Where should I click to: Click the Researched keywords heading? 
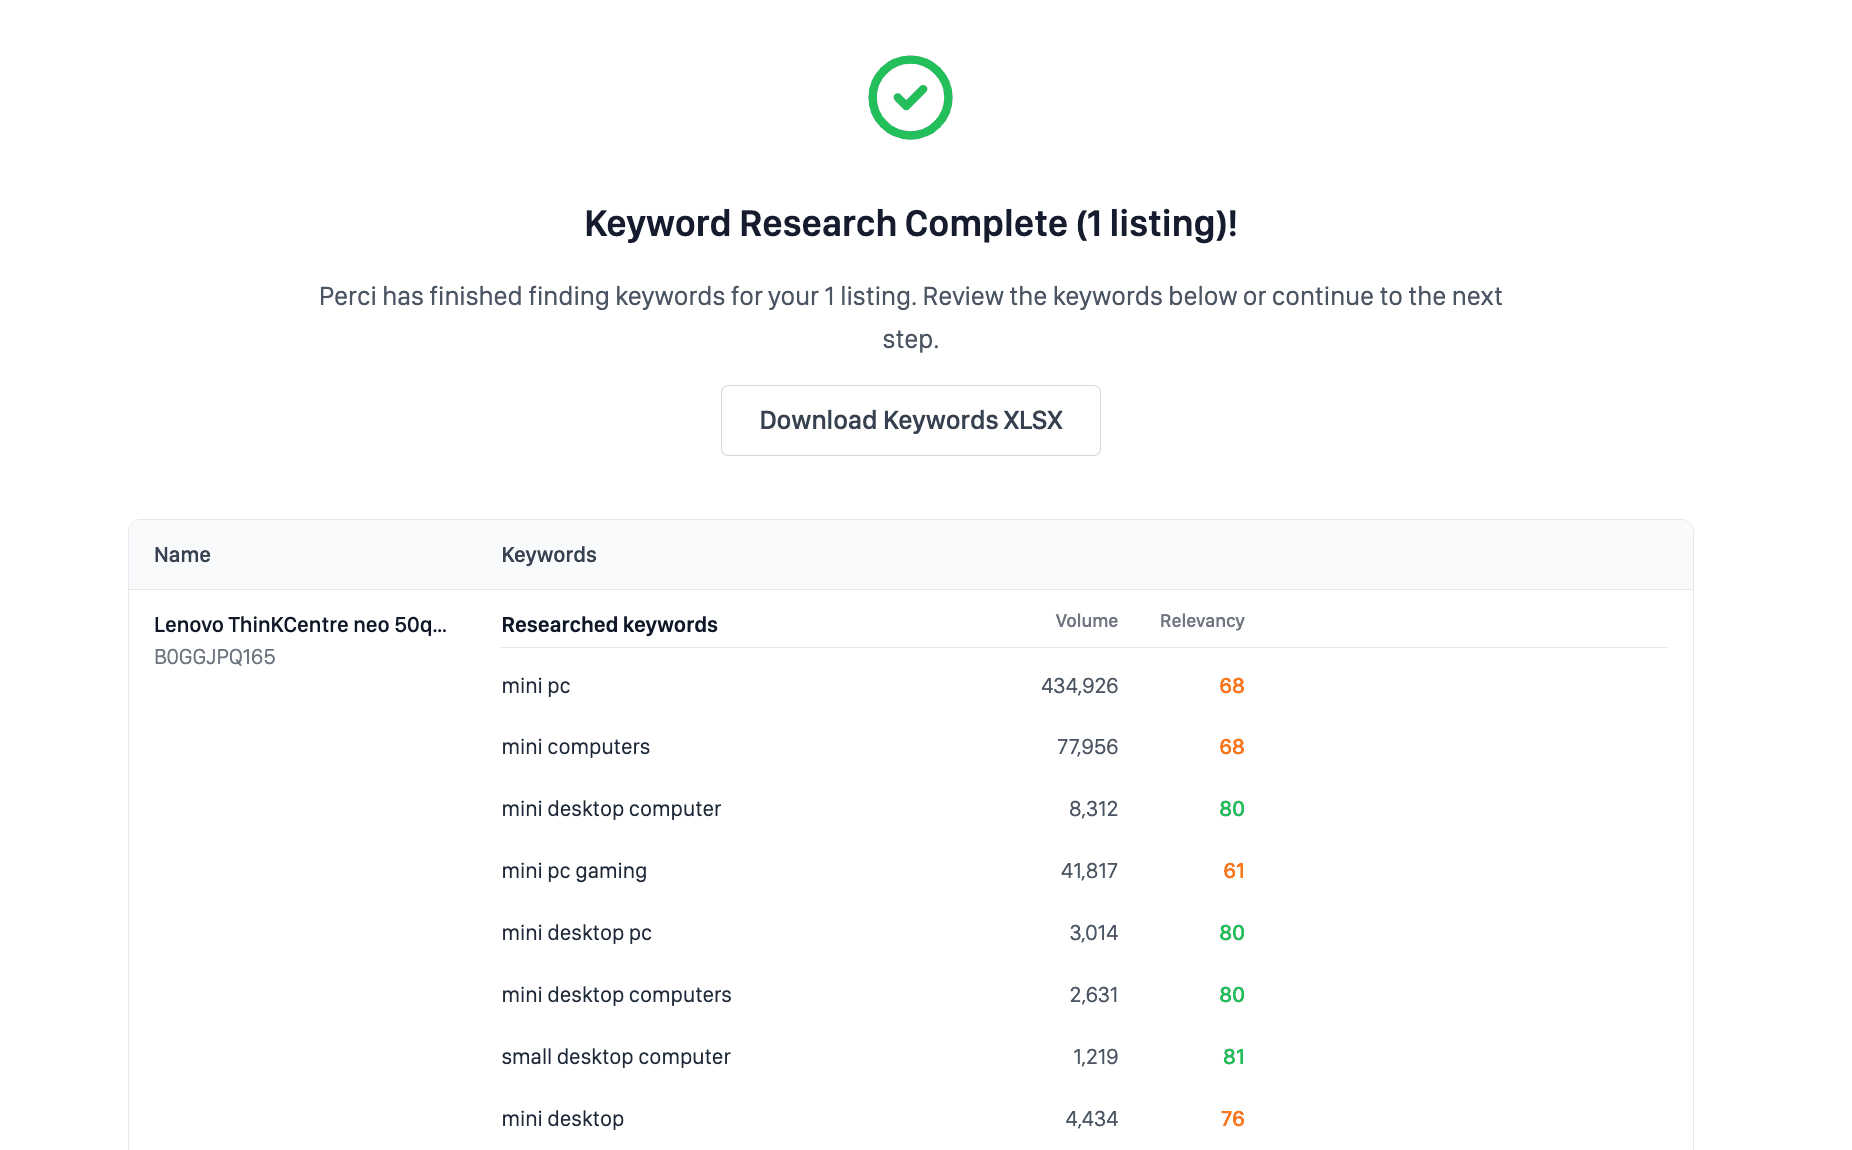[x=609, y=625]
